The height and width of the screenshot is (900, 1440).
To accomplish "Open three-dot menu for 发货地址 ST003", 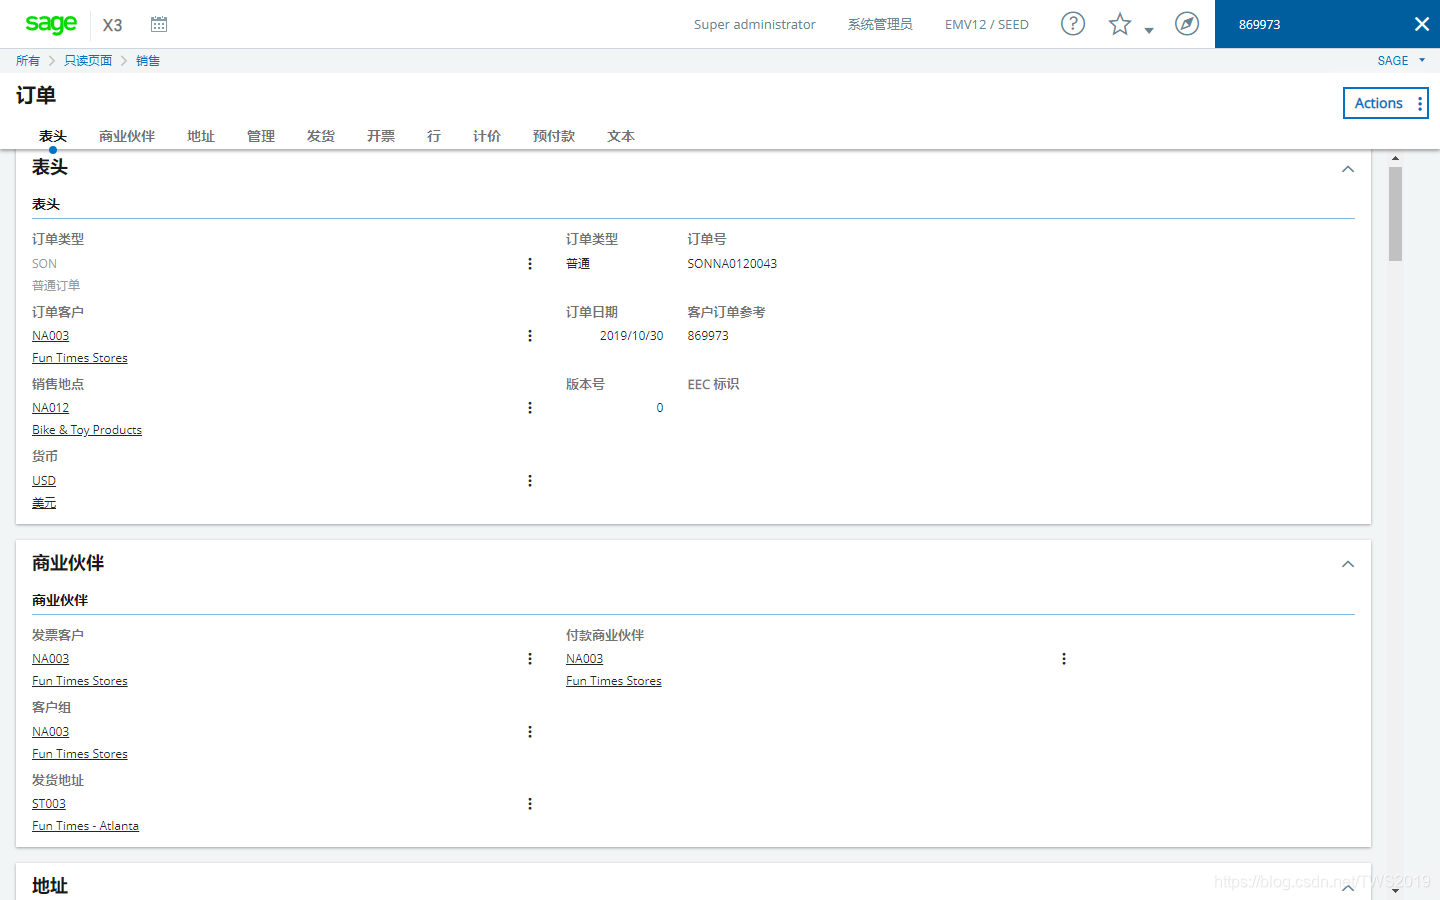I will (530, 804).
